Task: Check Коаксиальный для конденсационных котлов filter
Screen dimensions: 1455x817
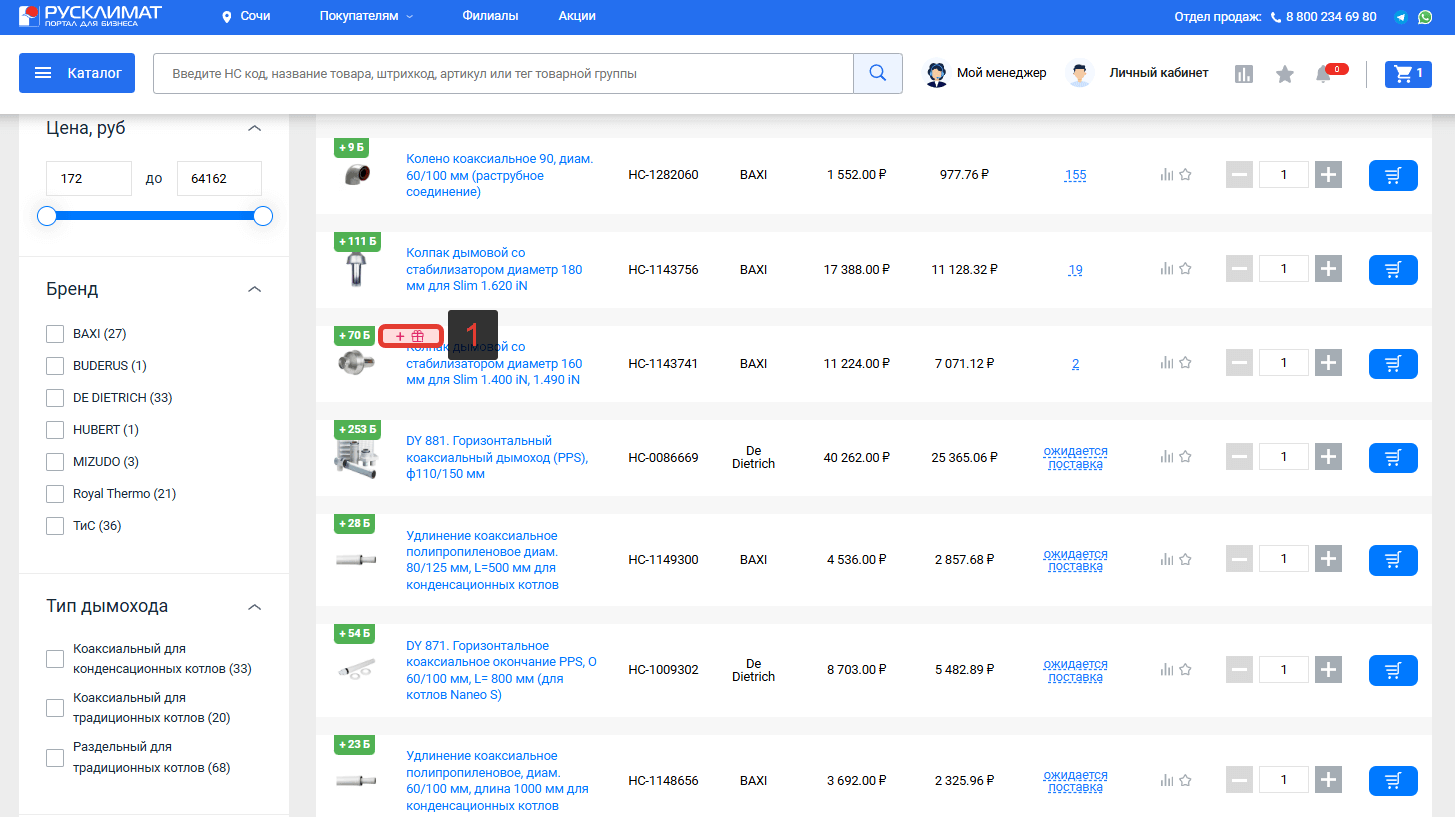Action: pyautogui.click(x=55, y=659)
